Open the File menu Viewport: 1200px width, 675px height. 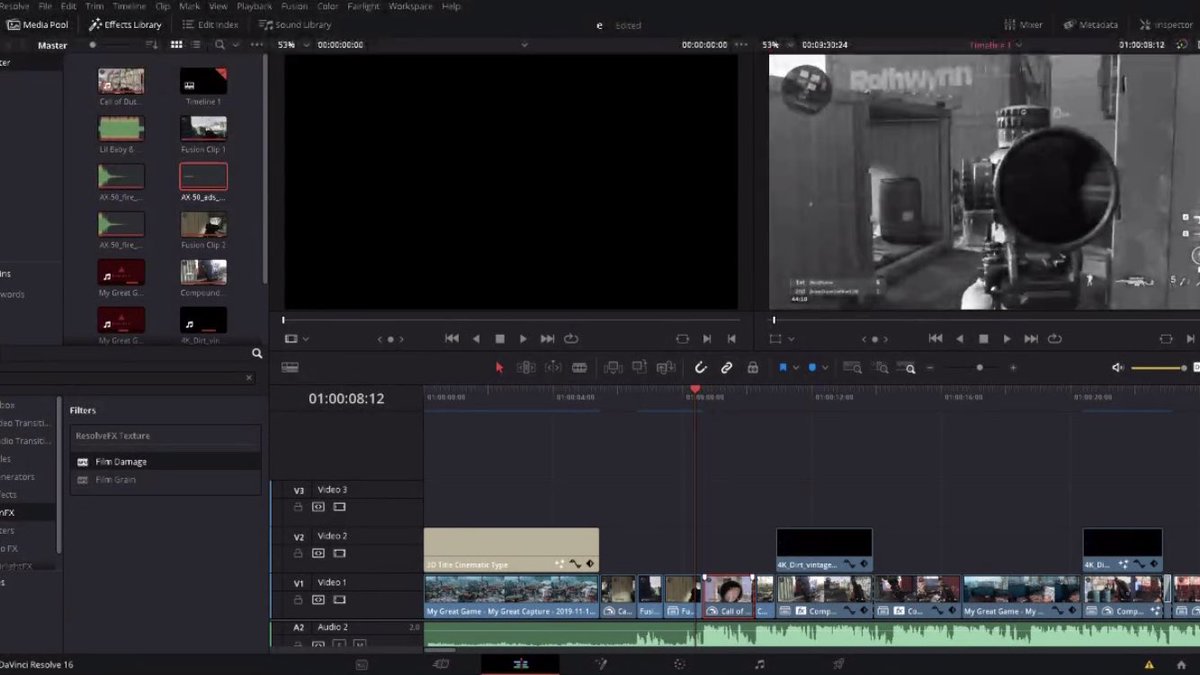[x=45, y=6]
